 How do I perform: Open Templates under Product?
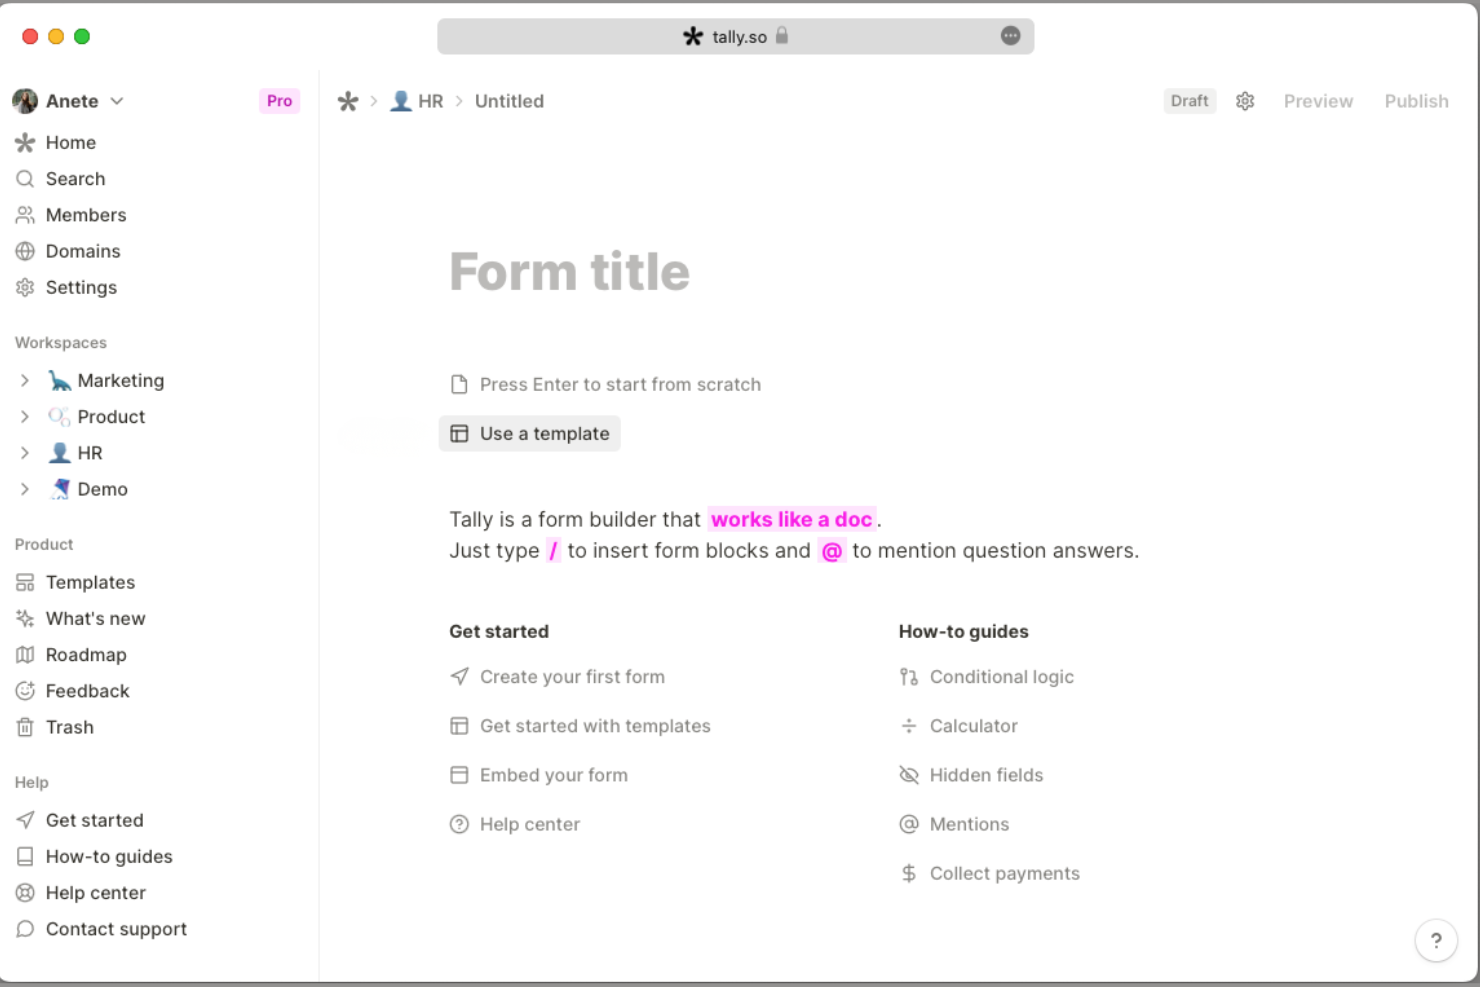click(90, 582)
